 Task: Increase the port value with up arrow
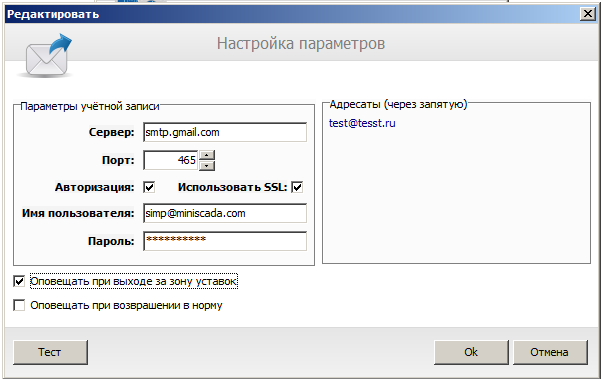207,155
